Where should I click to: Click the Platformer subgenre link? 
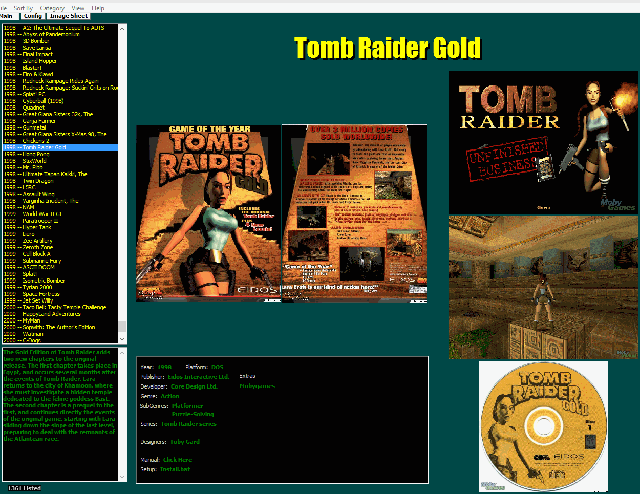click(187, 406)
